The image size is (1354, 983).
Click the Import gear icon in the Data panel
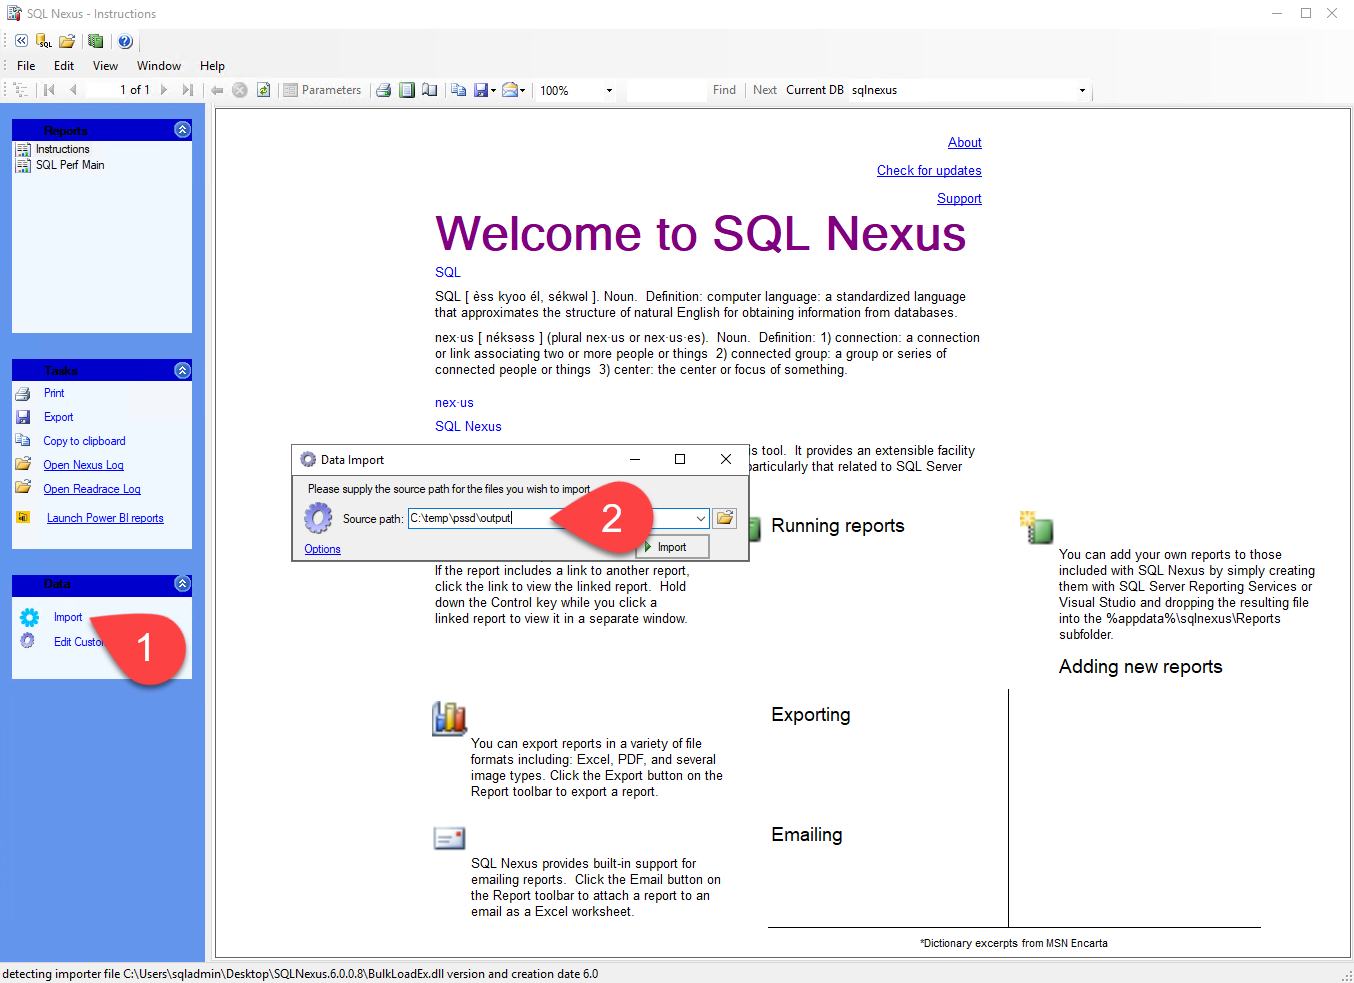click(28, 617)
